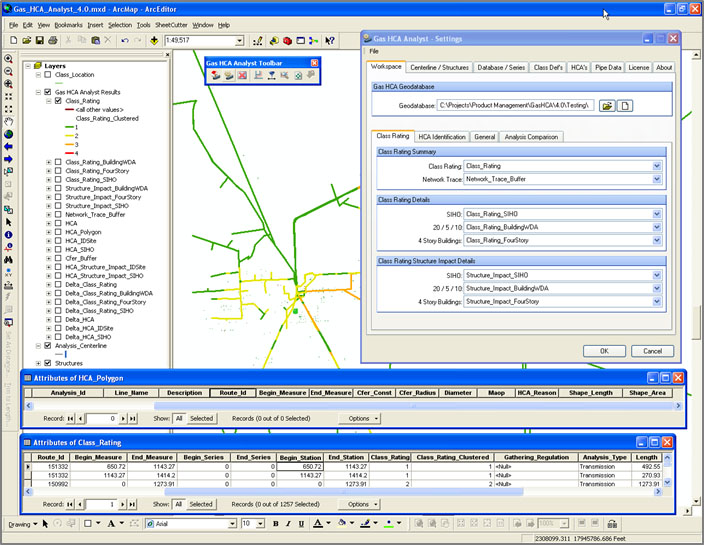This screenshot has width=704, height=545.
Task: Switch to HCA Identification tab
Action: point(442,137)
